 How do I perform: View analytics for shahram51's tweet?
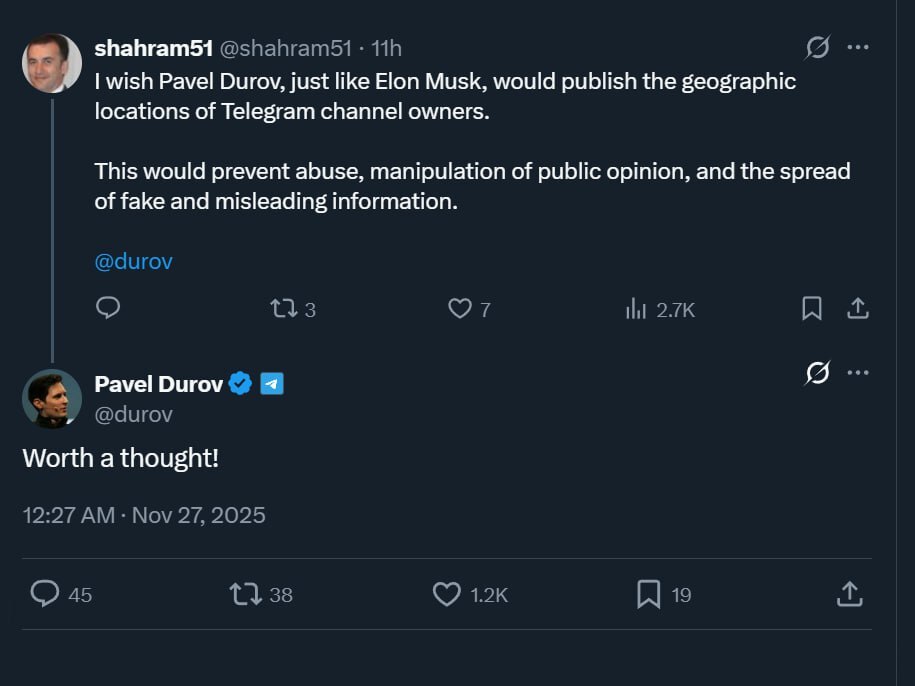pyautogui.click(x=636, y=309)
